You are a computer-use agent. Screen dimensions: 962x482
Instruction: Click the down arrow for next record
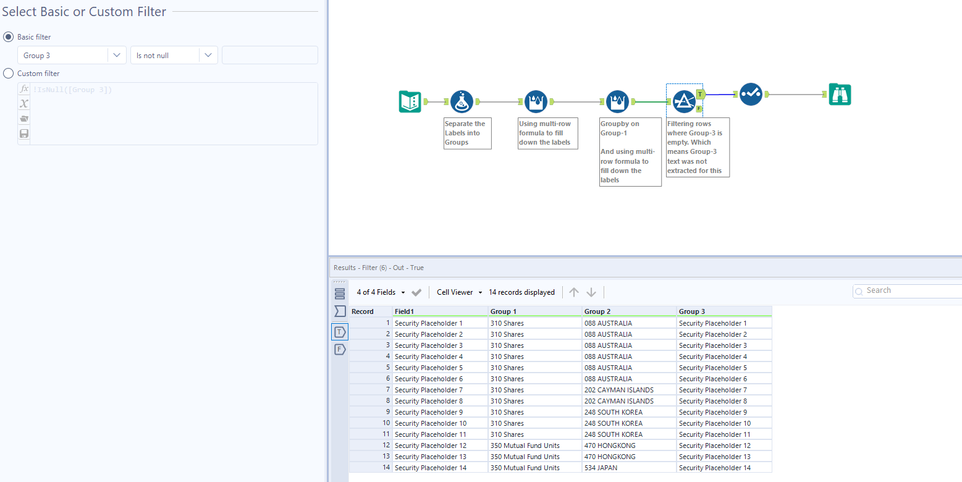pos(591,292)
